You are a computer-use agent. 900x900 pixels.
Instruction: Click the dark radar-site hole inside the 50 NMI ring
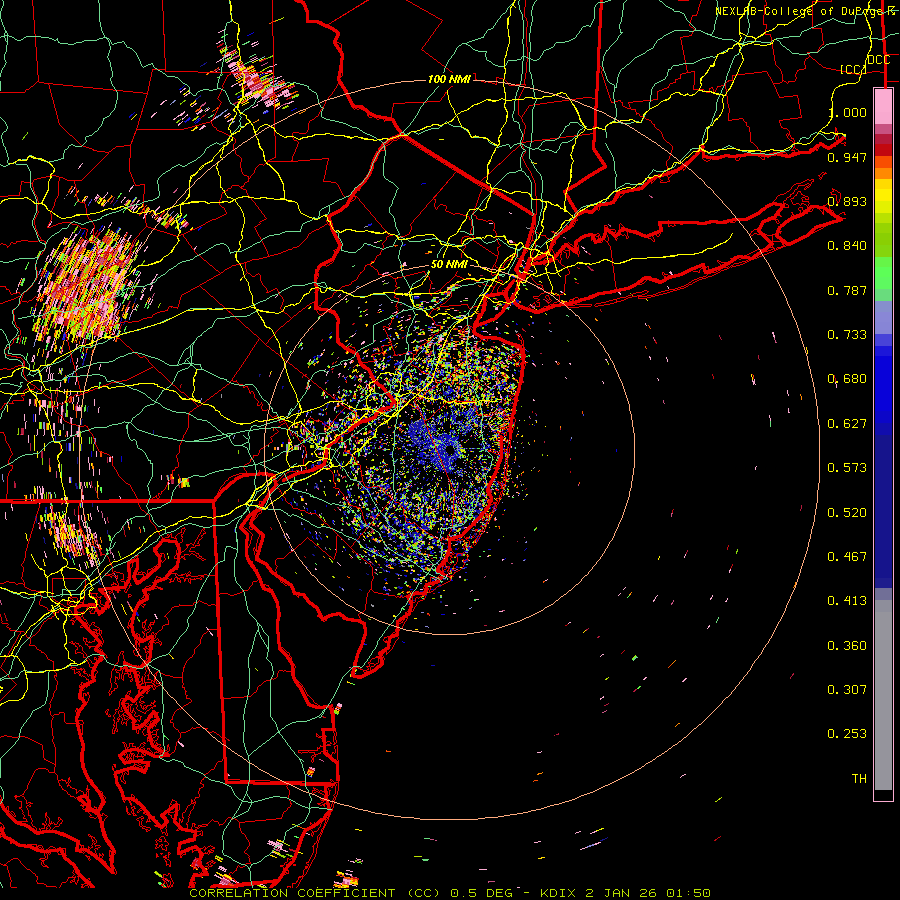tap(451, 451)
